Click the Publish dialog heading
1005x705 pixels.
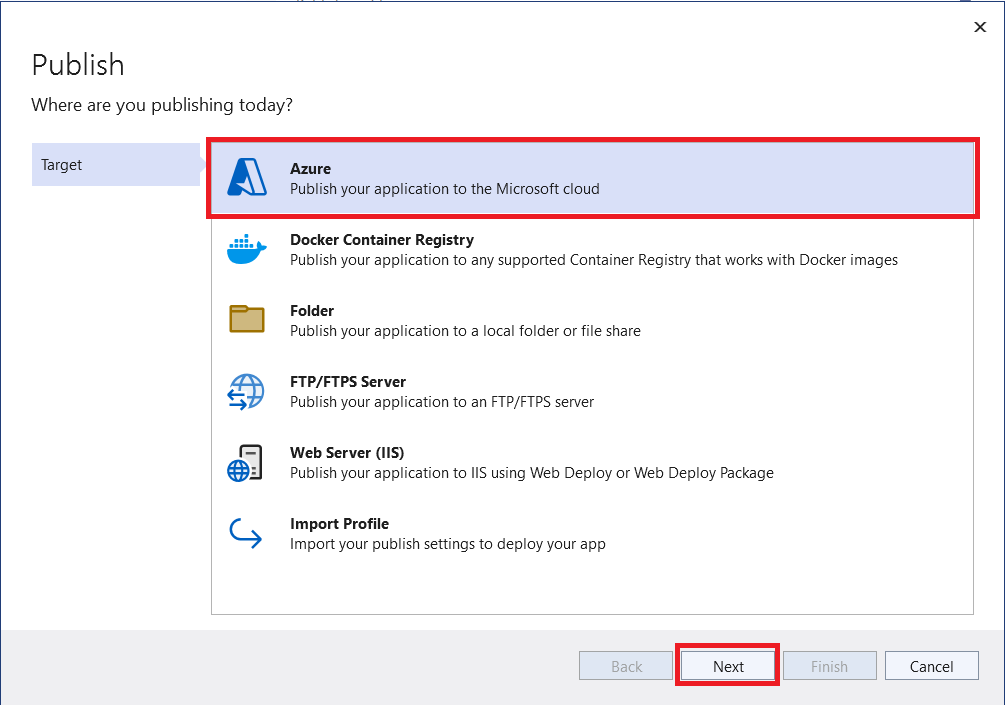(77, 64)
